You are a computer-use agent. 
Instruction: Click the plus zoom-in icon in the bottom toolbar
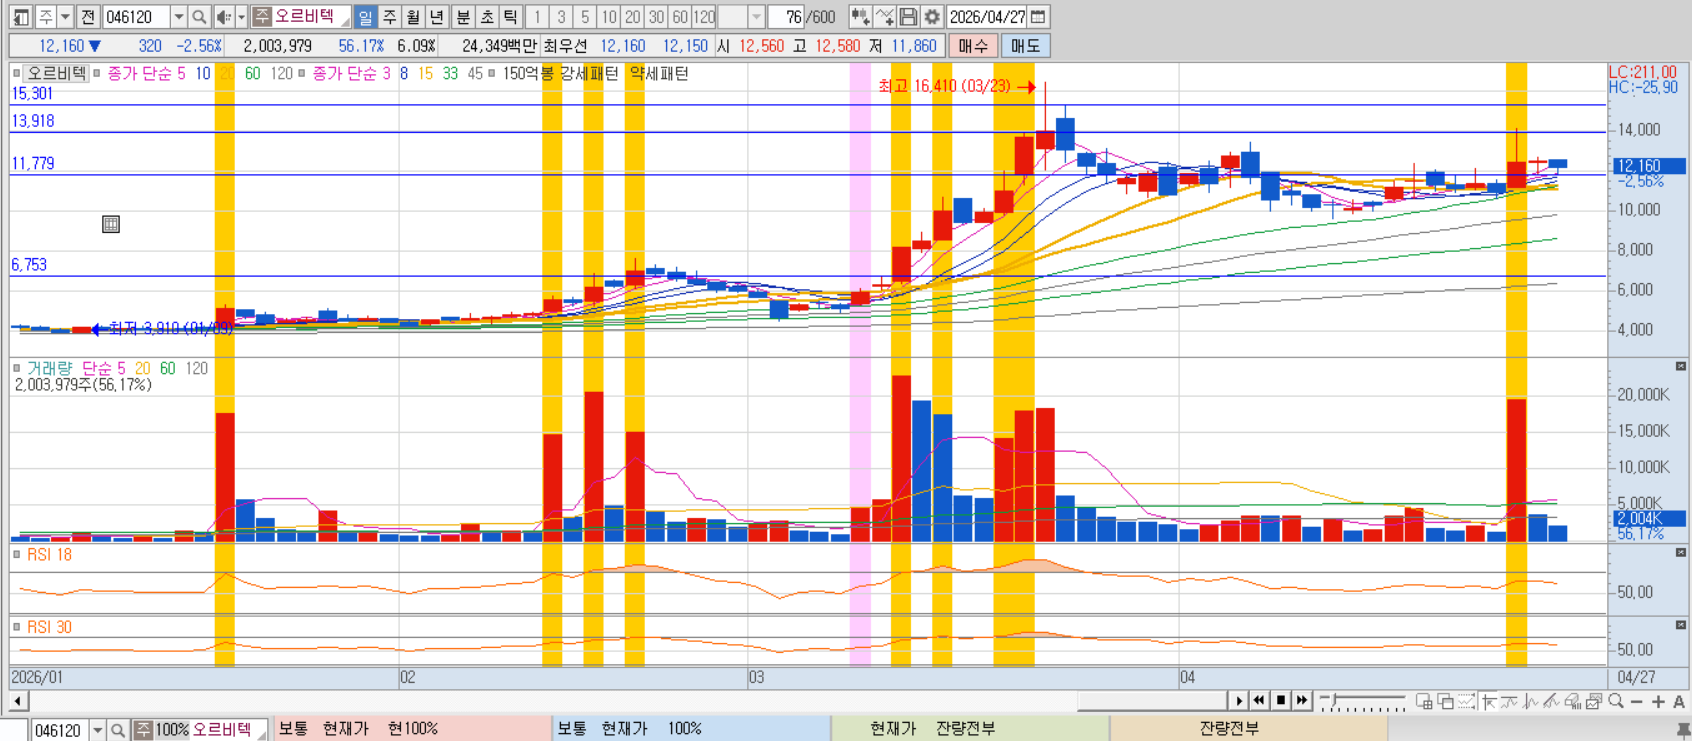click(x=1658, y=702)
